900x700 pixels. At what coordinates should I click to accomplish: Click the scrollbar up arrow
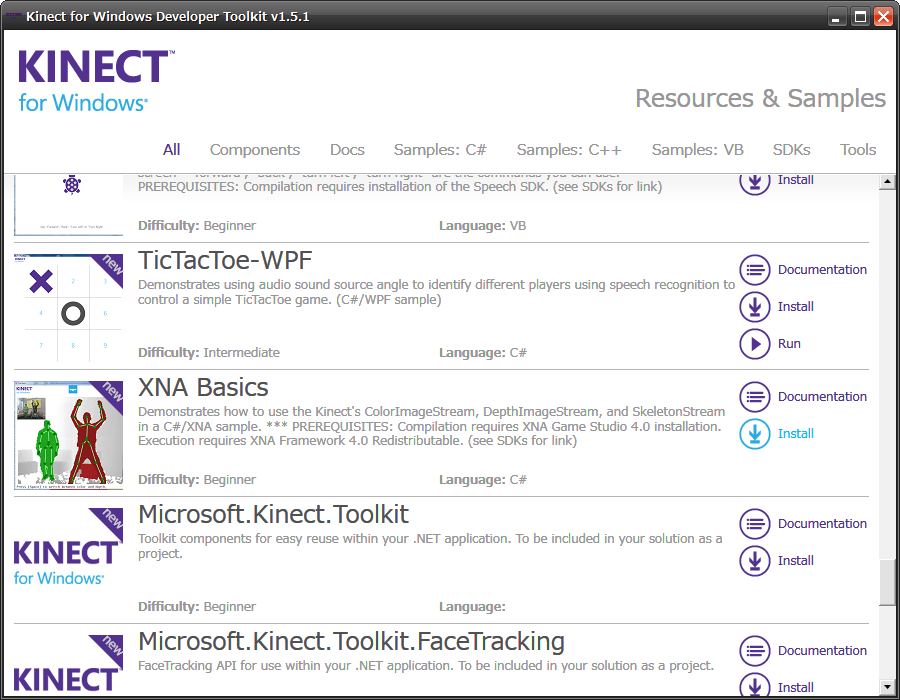(886, 182)
